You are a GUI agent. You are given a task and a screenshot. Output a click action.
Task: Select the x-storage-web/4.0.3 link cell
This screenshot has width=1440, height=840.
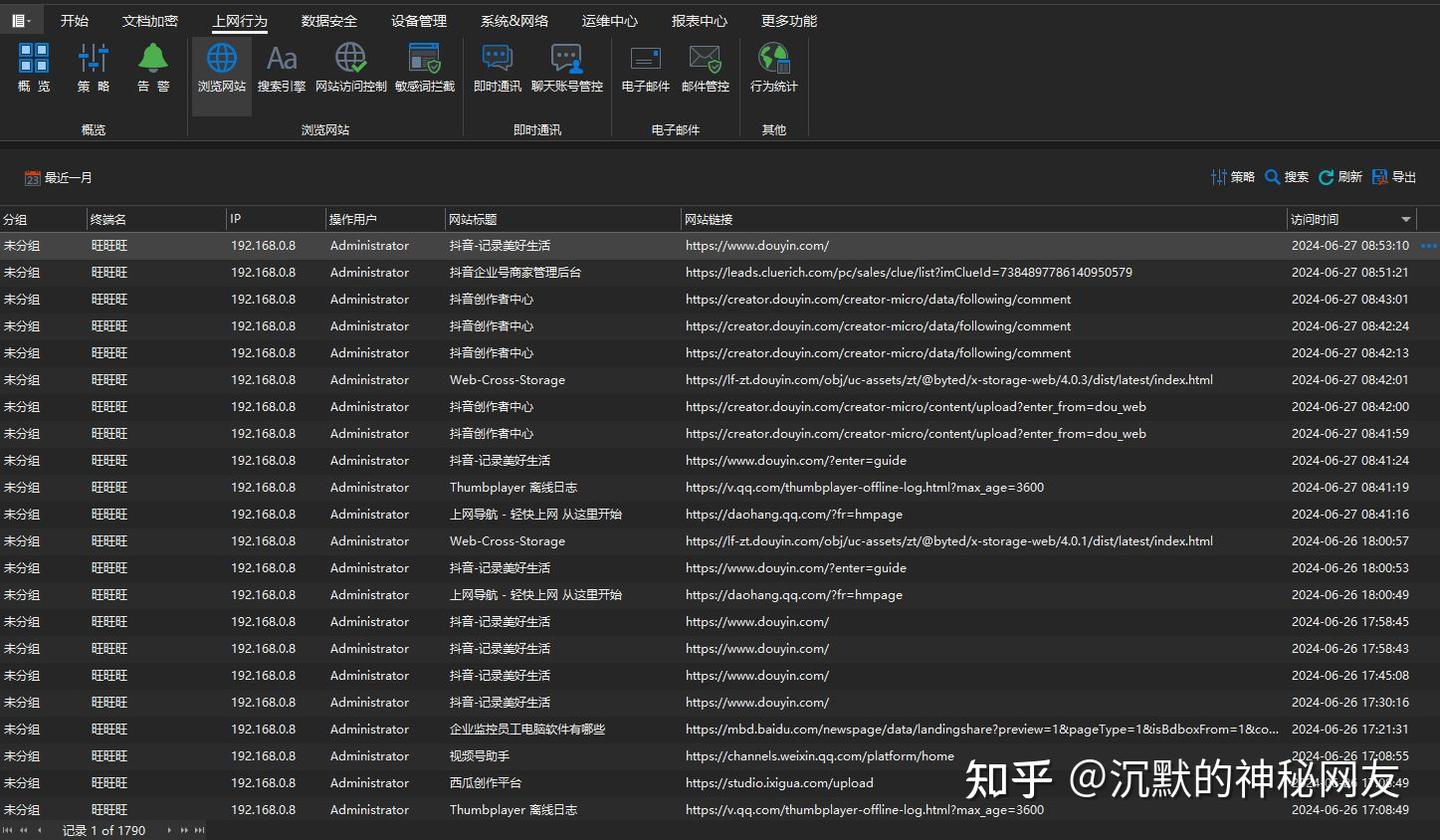(949, 380)
